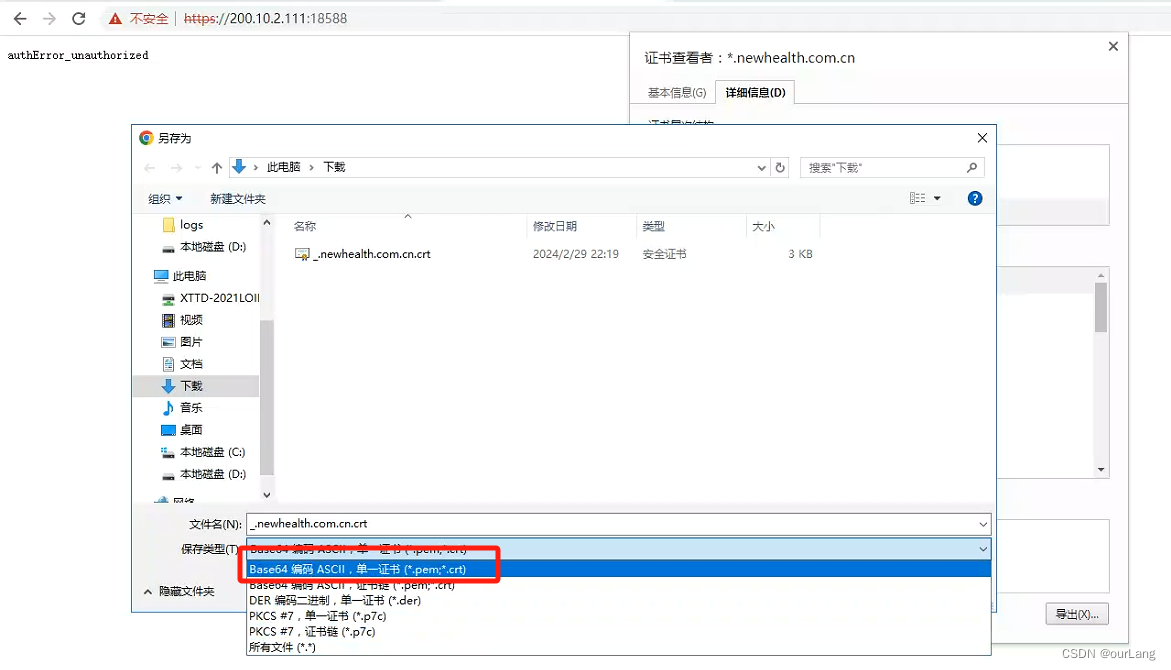Select the browser address bar URL
This screenshot has height=670, width=1171.
pos(265,19)
